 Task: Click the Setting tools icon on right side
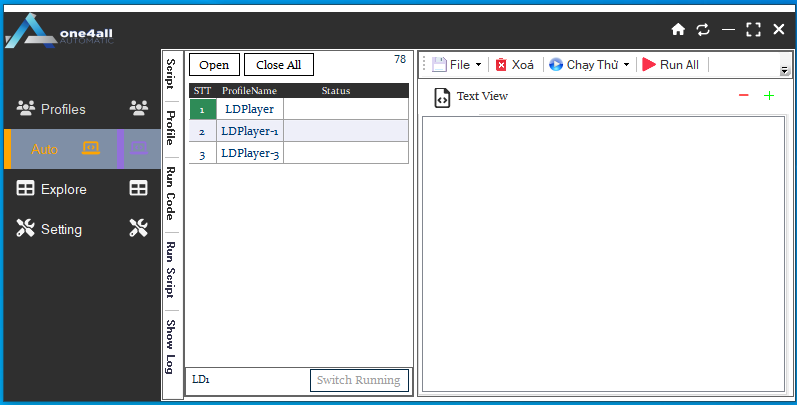139,229
